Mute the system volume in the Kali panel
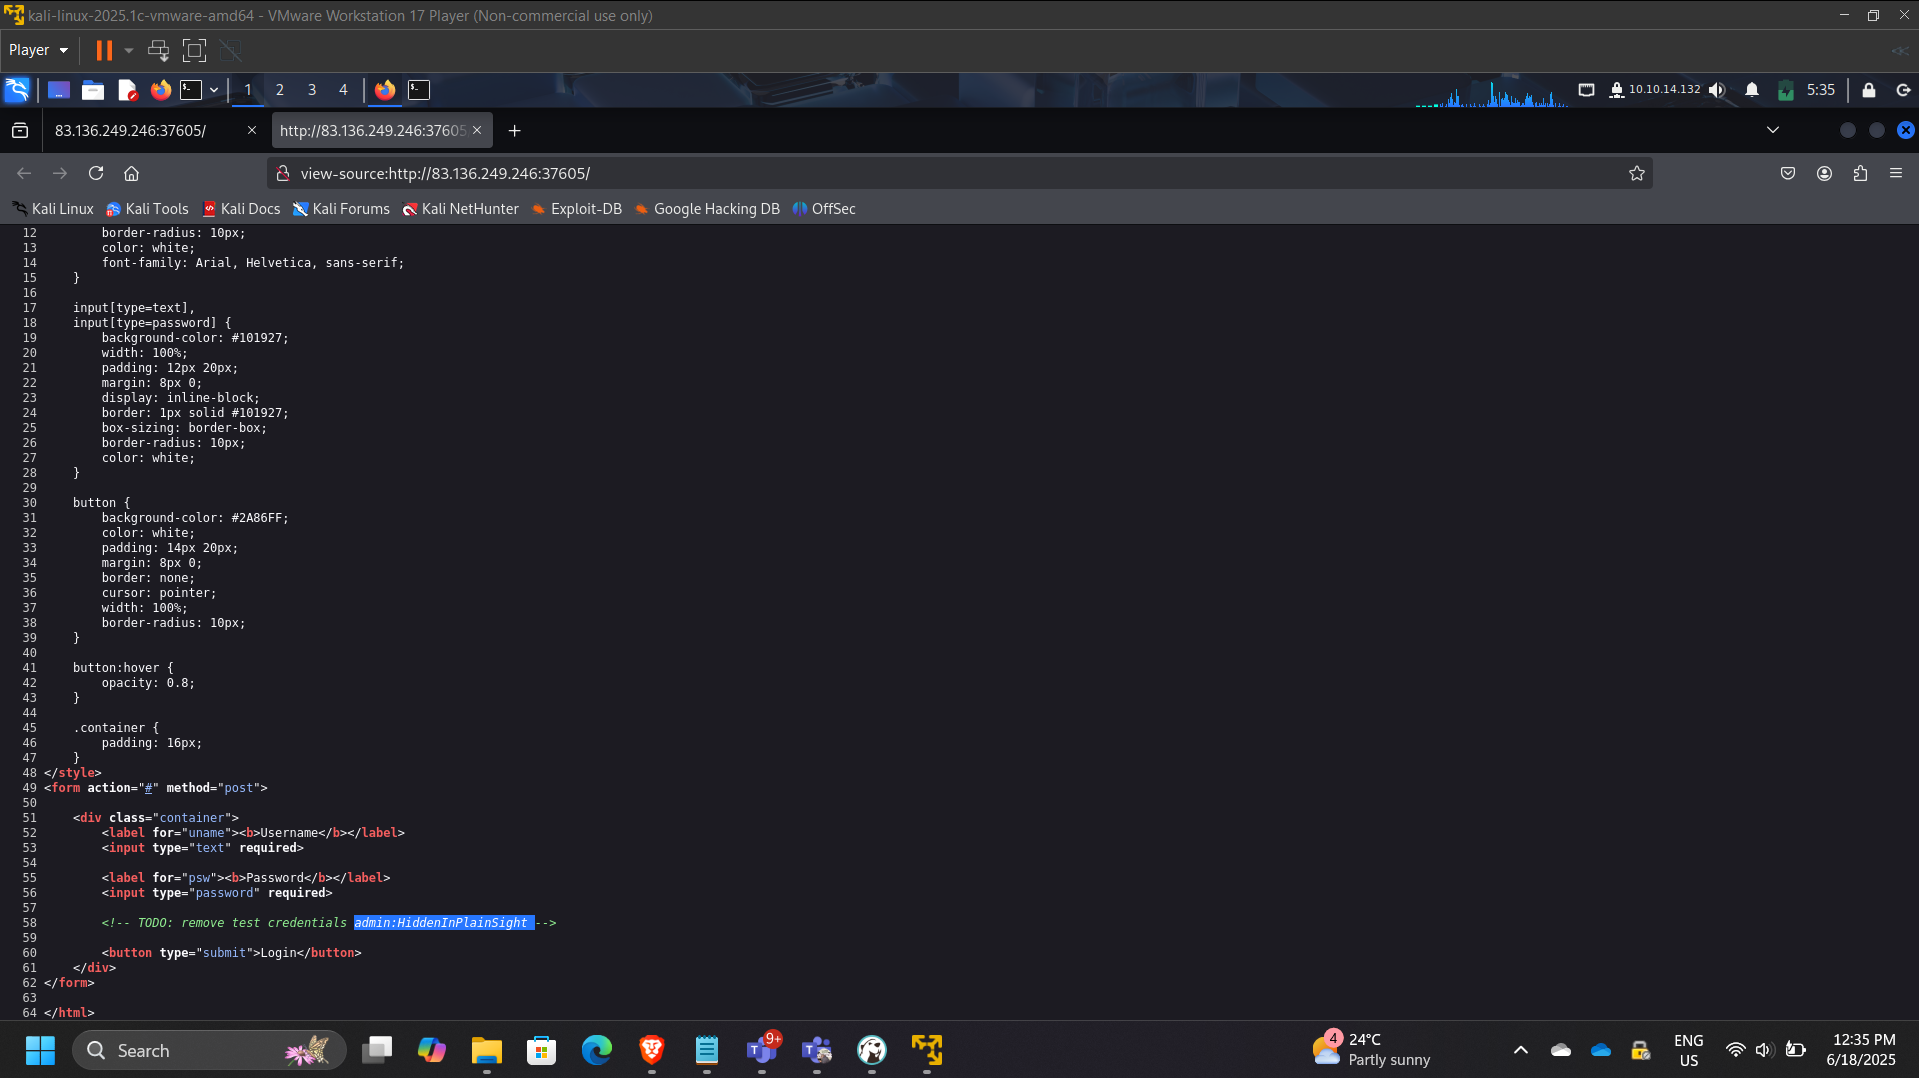 pos(1718,90)
